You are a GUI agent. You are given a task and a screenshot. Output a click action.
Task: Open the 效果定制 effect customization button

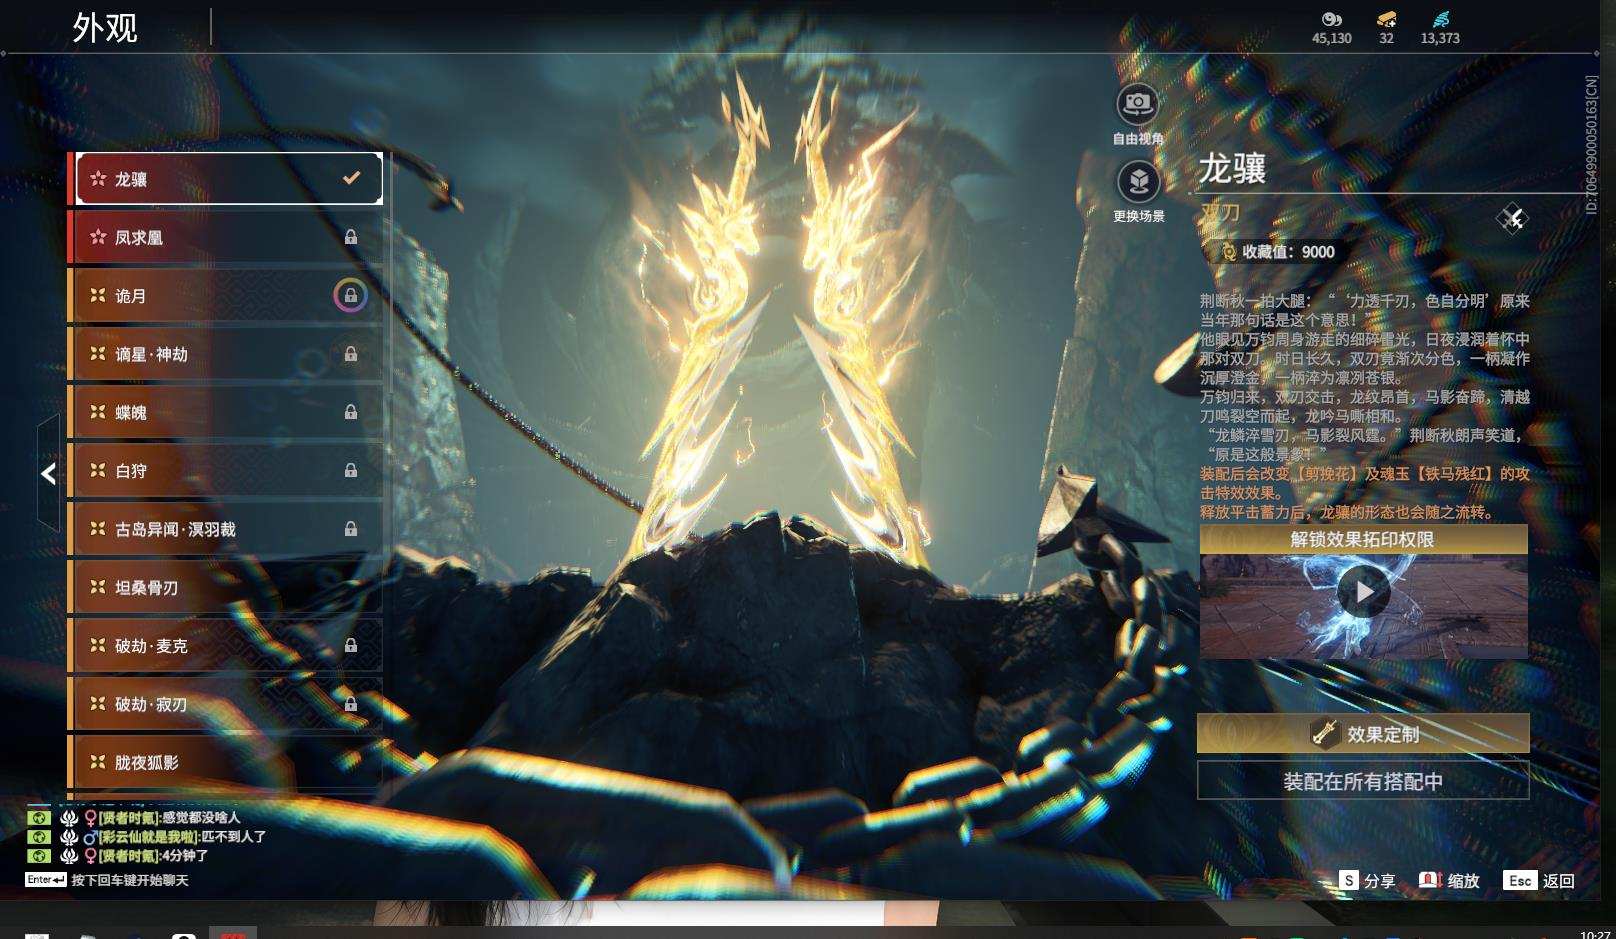[x=1363, y=734]
